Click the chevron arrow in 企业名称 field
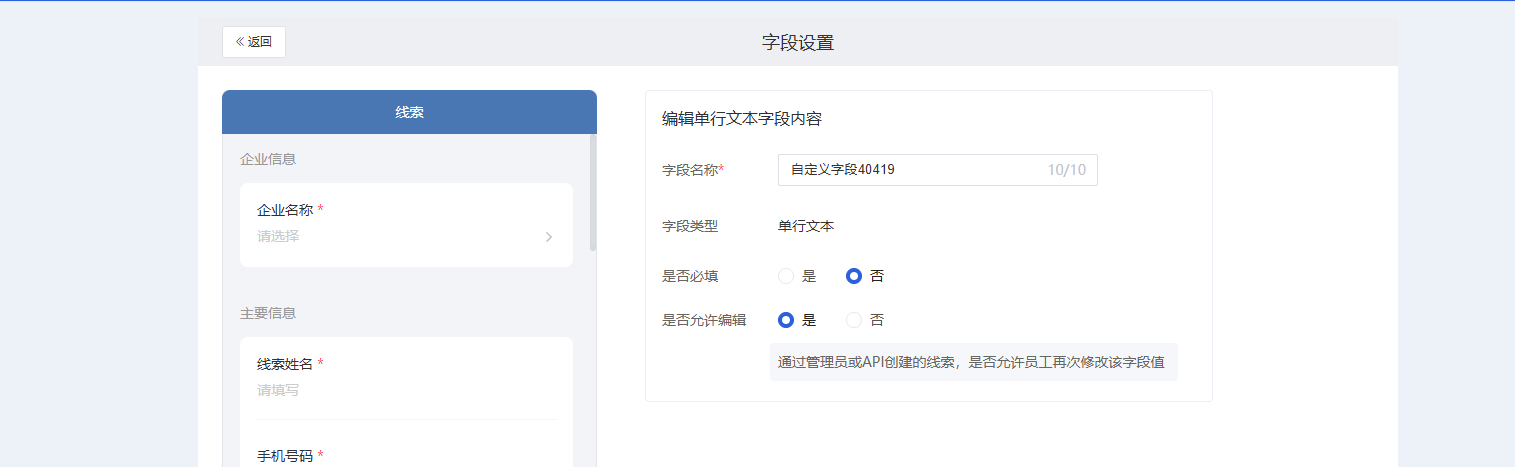The image size is (1515, 467). pos(549,237)
